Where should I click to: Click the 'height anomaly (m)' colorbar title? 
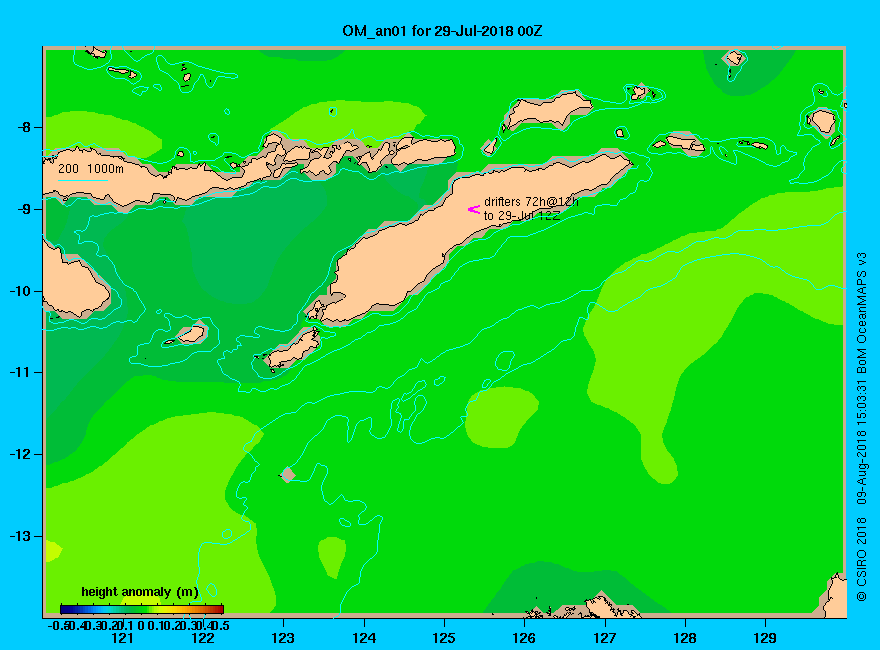click(140, 592)
